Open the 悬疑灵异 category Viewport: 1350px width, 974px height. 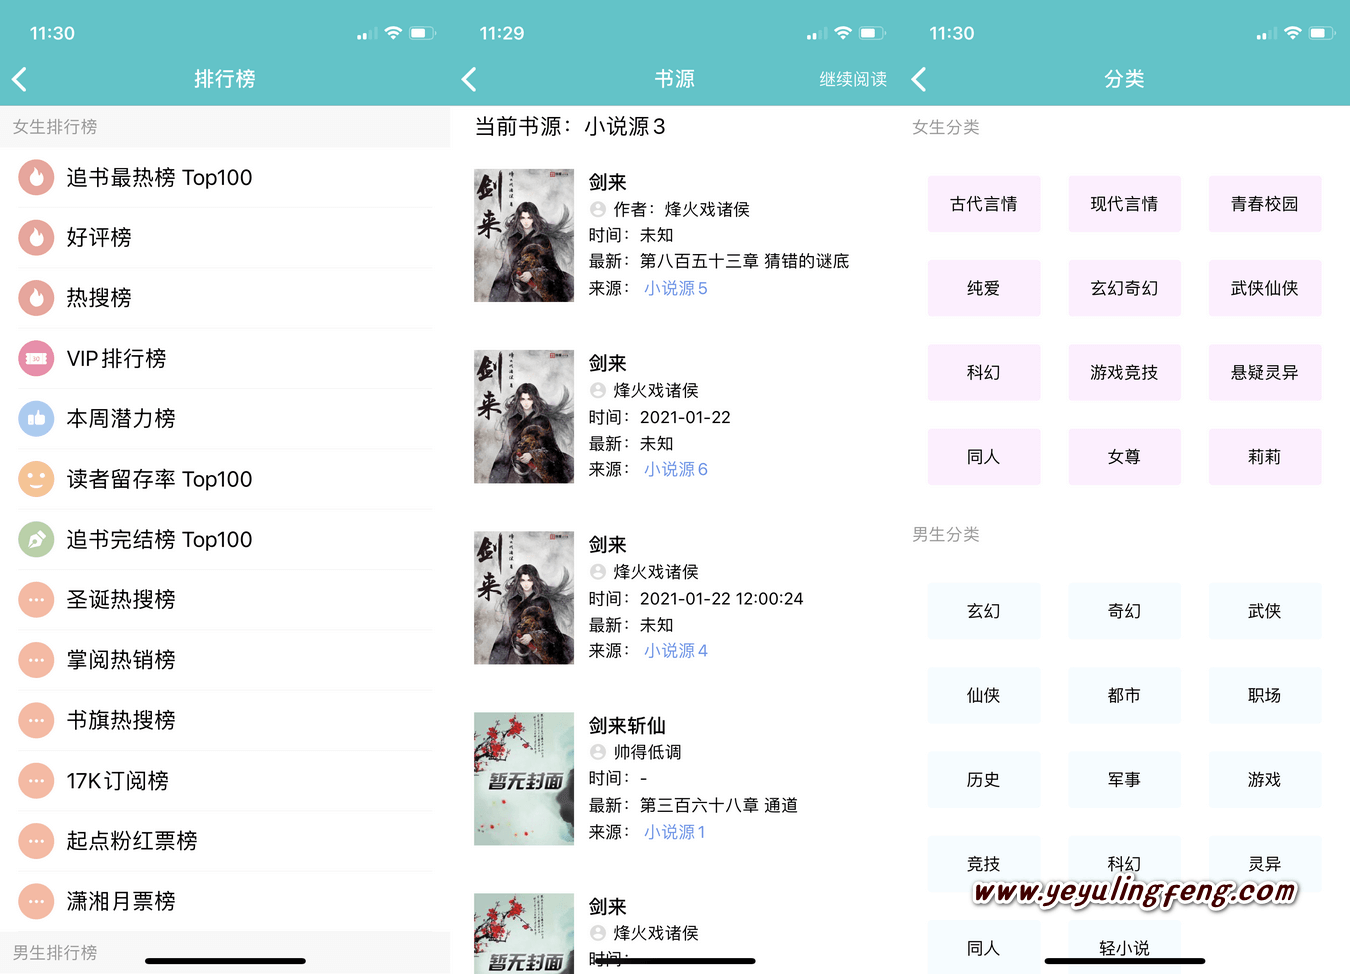(x=1265, y=372)
